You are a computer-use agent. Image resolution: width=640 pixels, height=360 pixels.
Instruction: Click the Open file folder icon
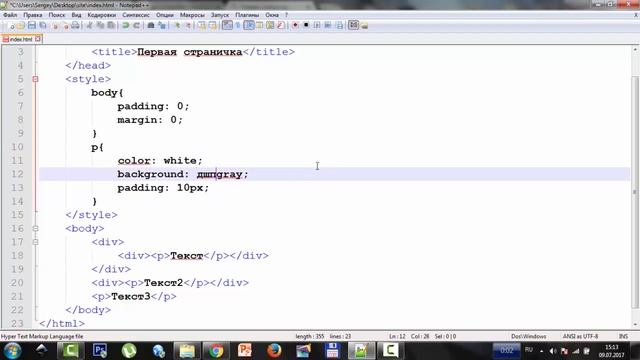point(21,25)
